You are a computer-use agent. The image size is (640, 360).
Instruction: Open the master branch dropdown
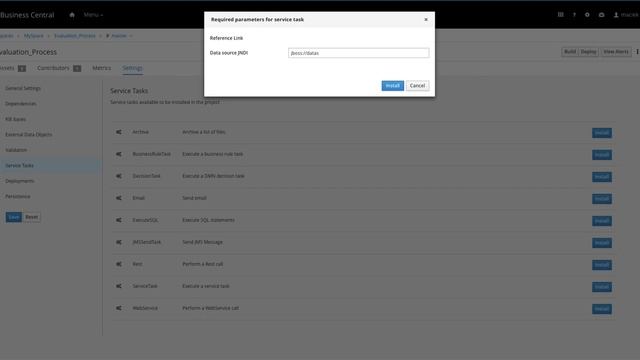(x=119, y=36)
